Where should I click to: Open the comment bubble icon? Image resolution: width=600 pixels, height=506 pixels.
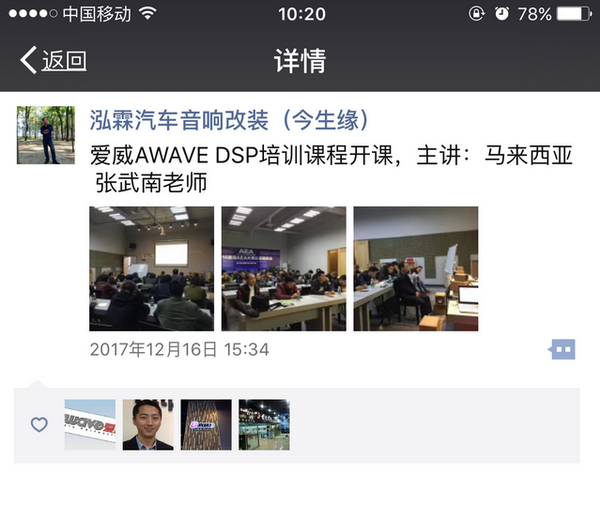pyautogui.click(x=561, y=349)
